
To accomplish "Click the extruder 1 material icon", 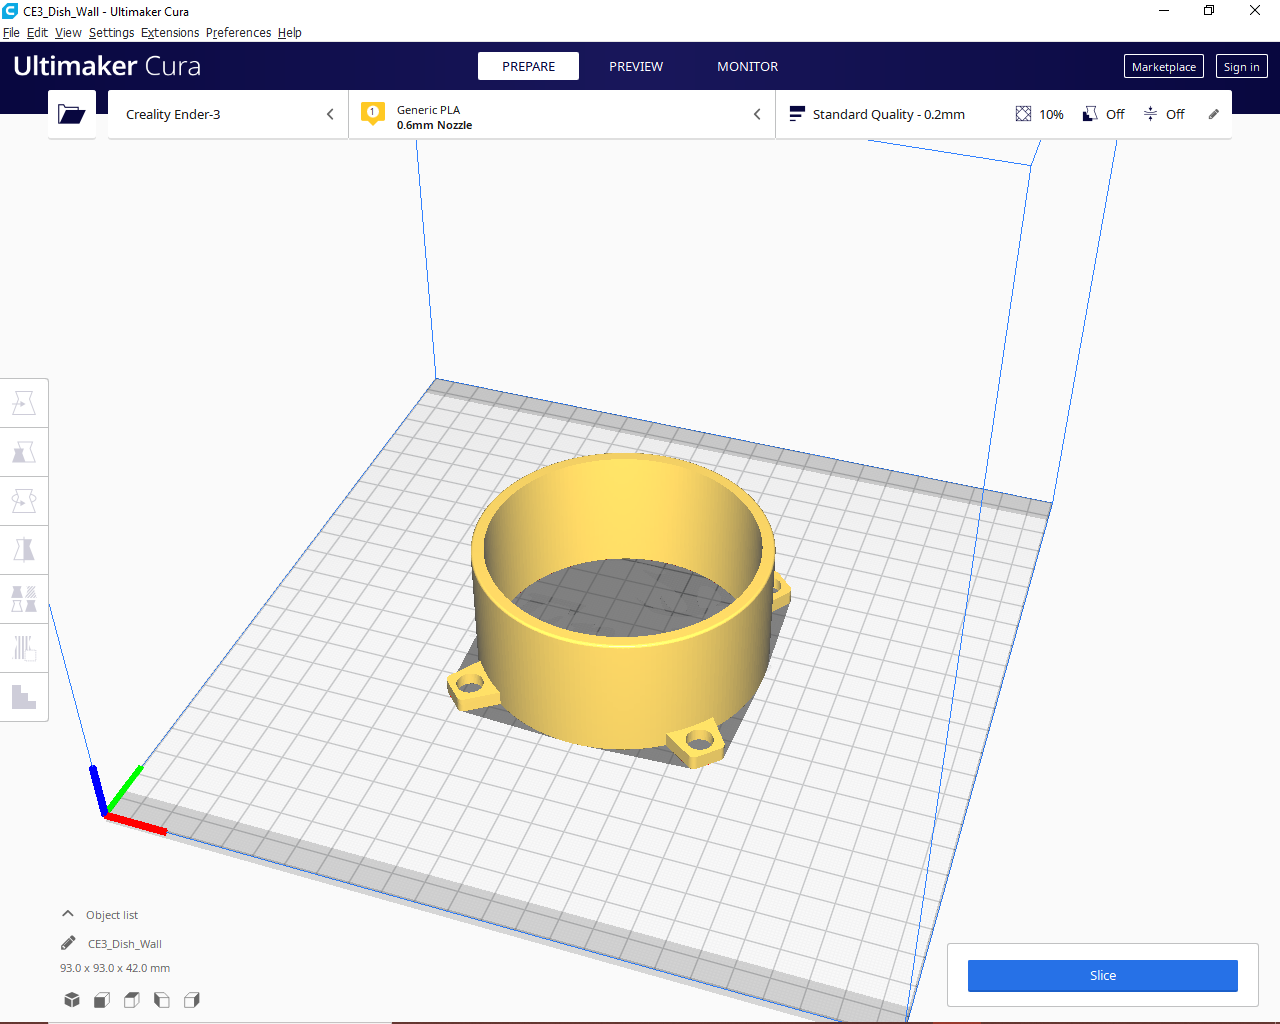I will [373, 114].
